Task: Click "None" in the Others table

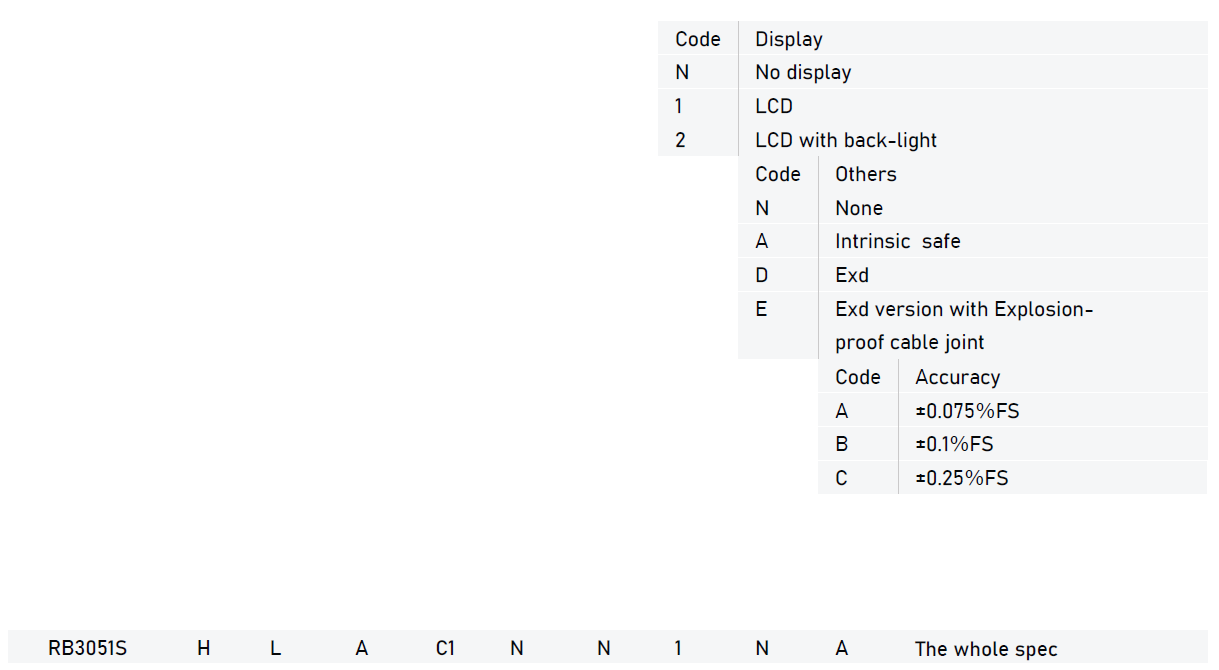Action: click(859, 208)
